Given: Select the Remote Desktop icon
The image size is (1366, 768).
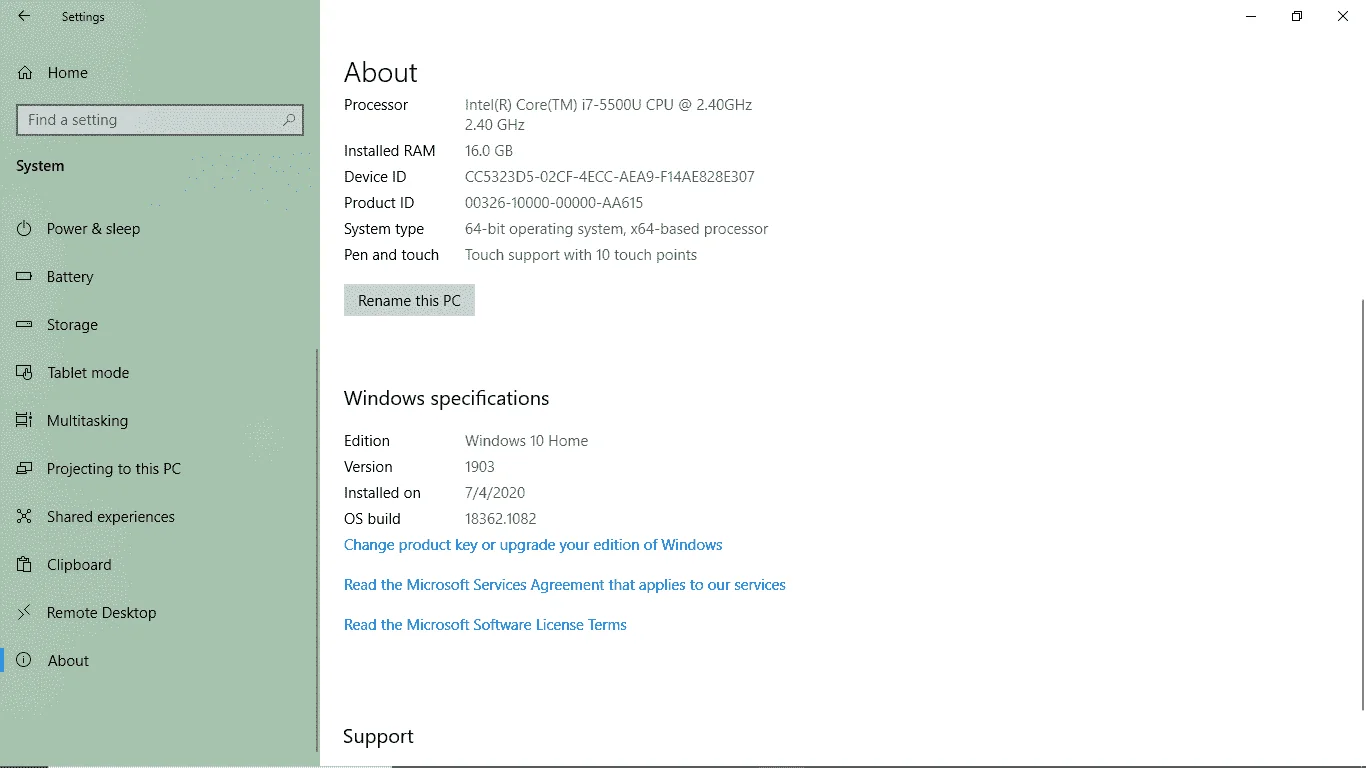Looking at the screenshot, I should coord(25,613).
